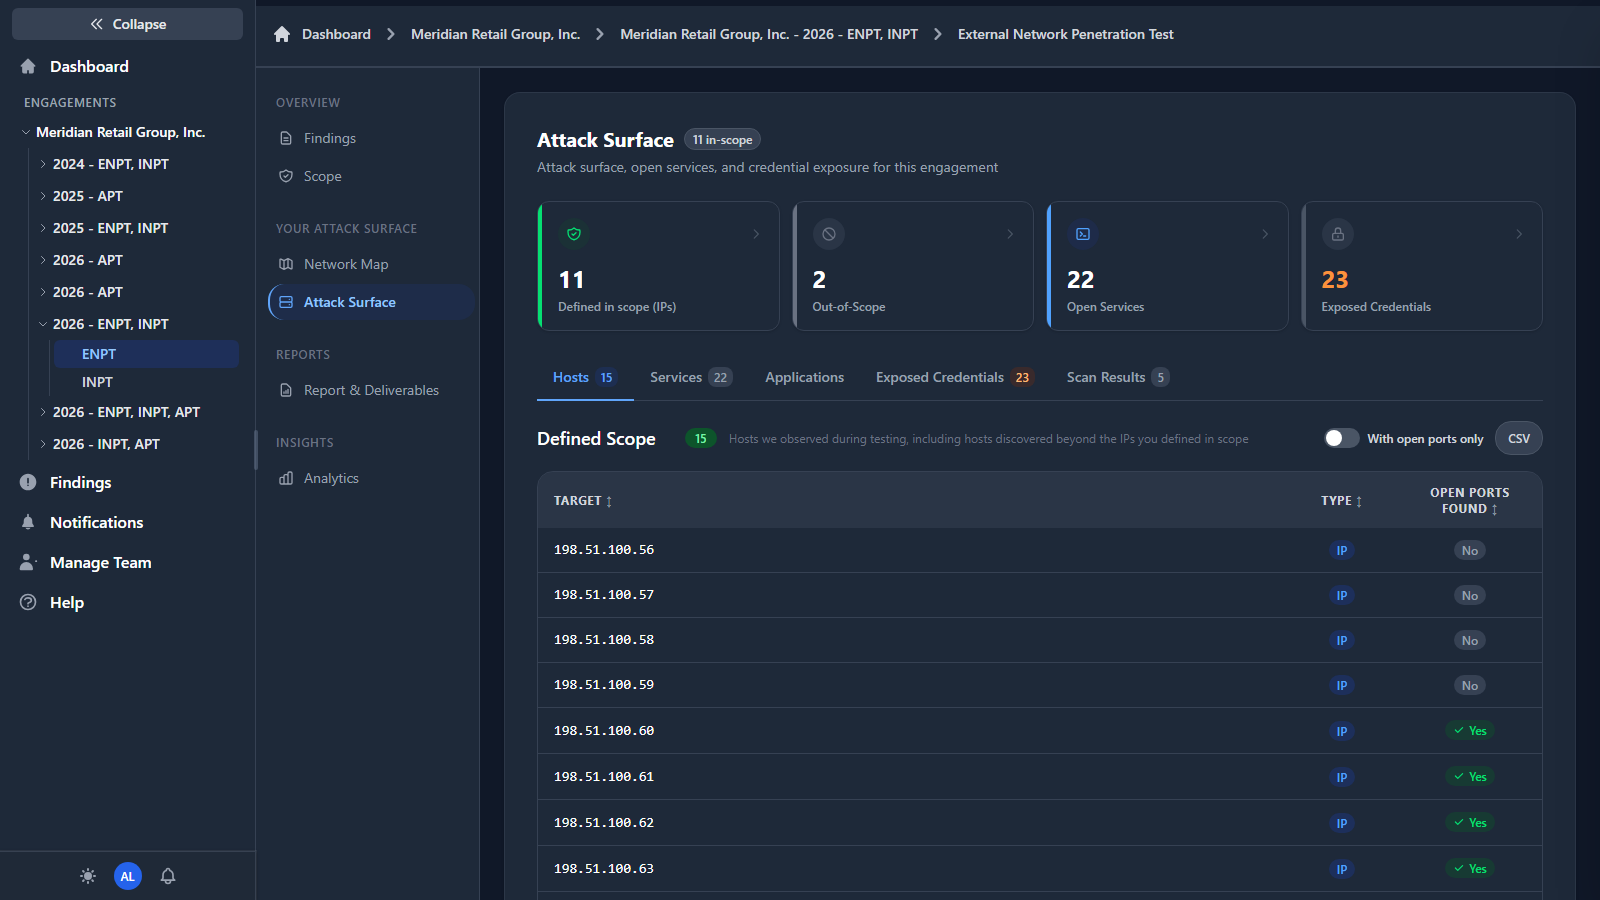The height and width of the screenshot is (900, 1600).
Task: Export hosts with the CSV button
Action: (1518, 438)
